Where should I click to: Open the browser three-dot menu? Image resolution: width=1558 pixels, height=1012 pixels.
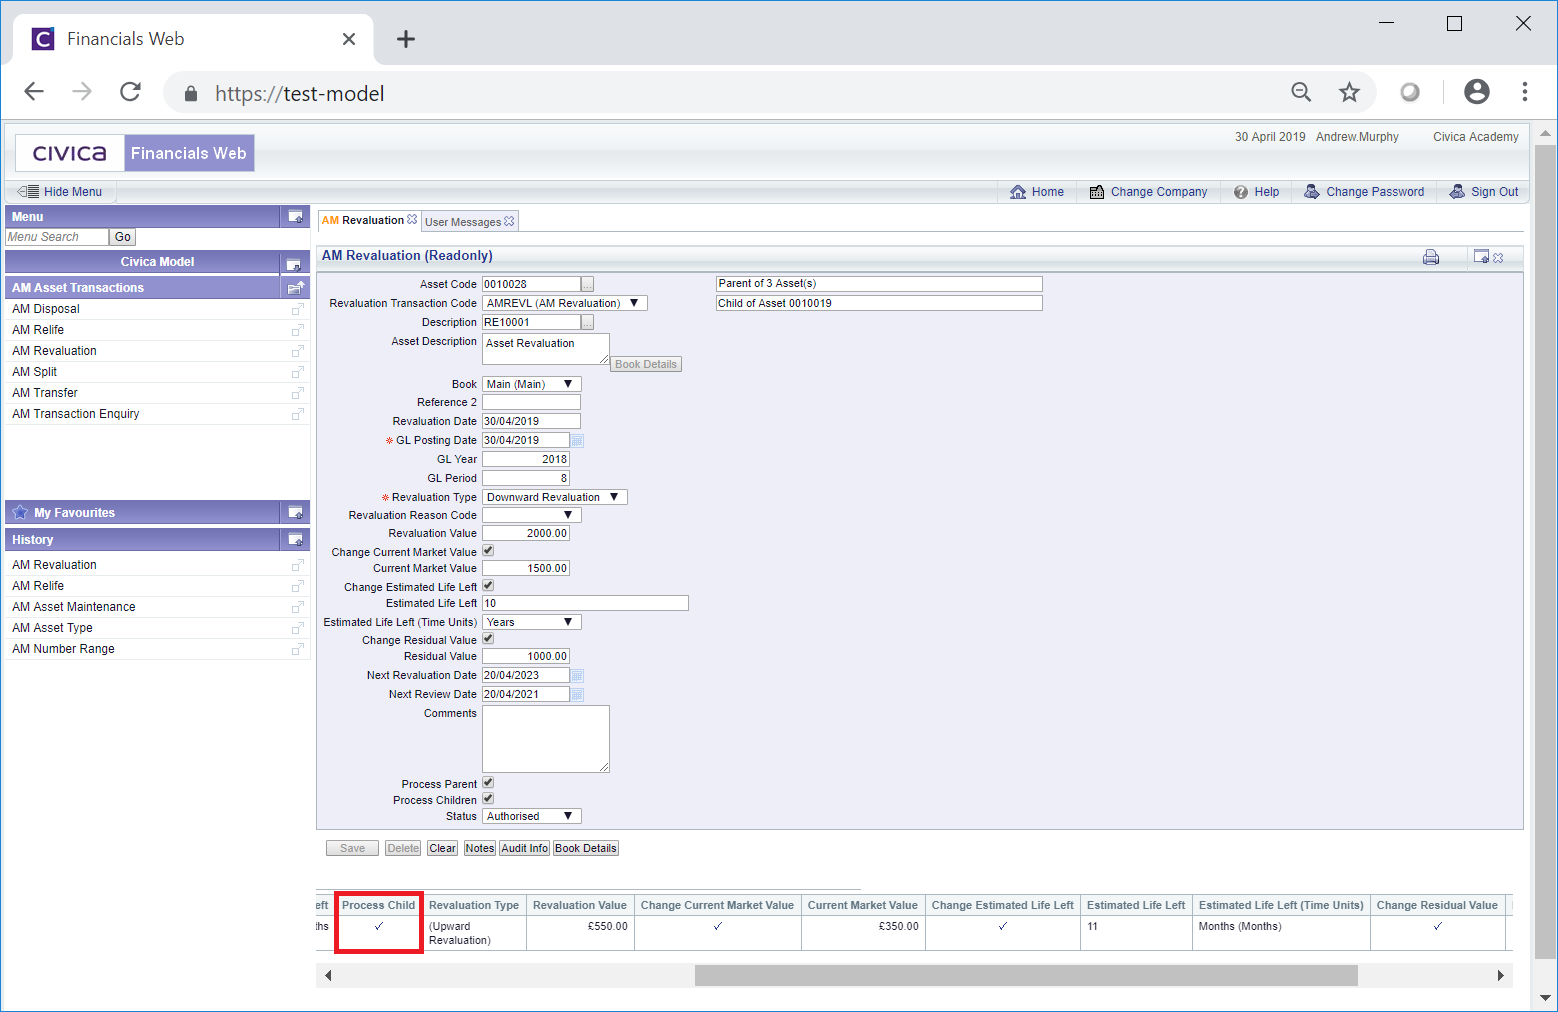1524,92
